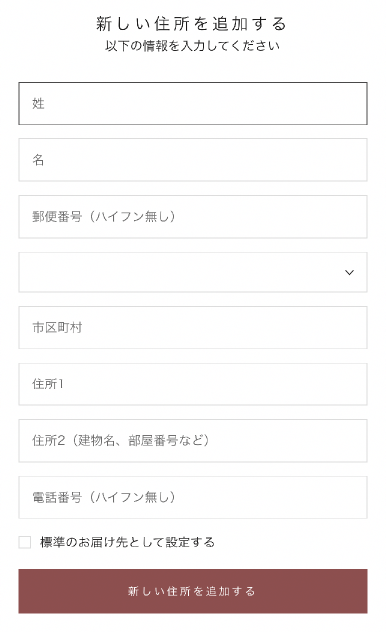
Task: Click the 電話番号(ハイフン無し) phone field
Action: (x=193, y=497)
